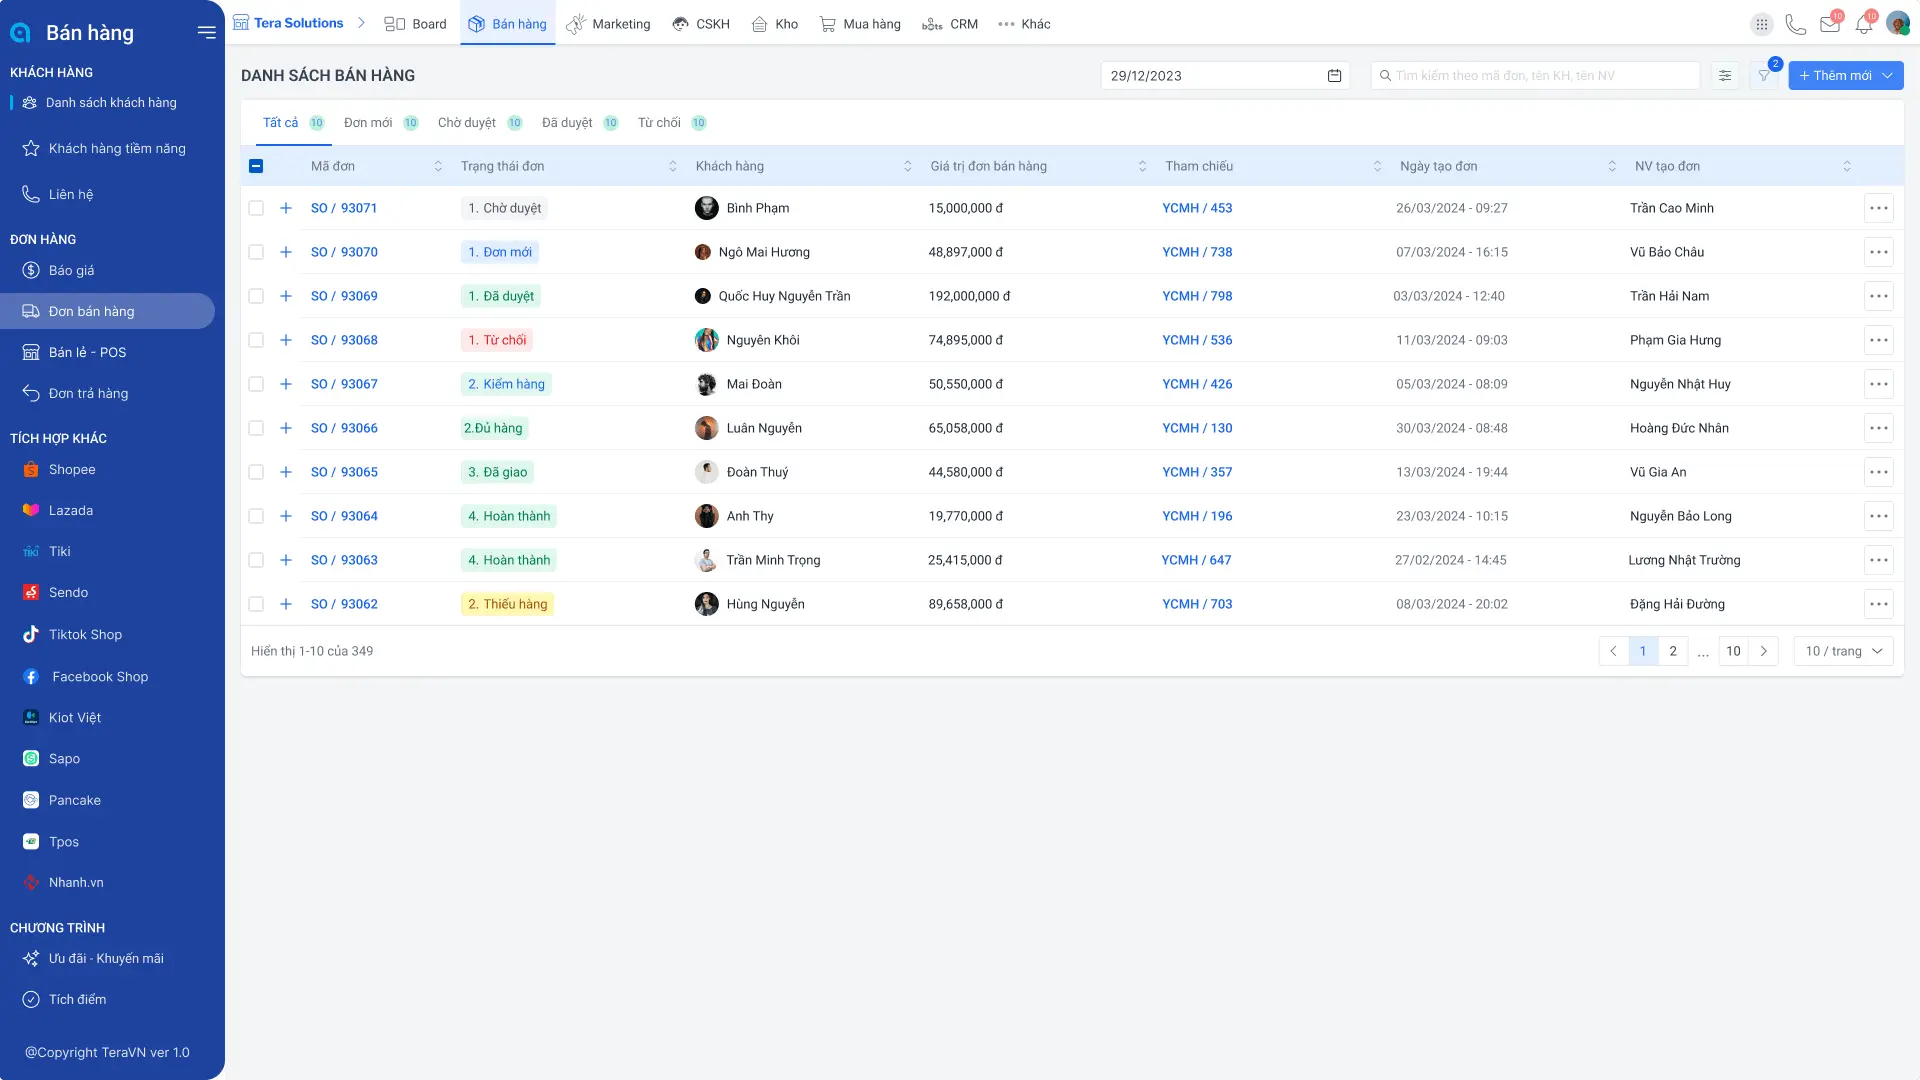Sort by Ngày tạo đơn column arrows
Screen dimensions: 1920x1080
pyautogui.click(x=1612, y=166)
